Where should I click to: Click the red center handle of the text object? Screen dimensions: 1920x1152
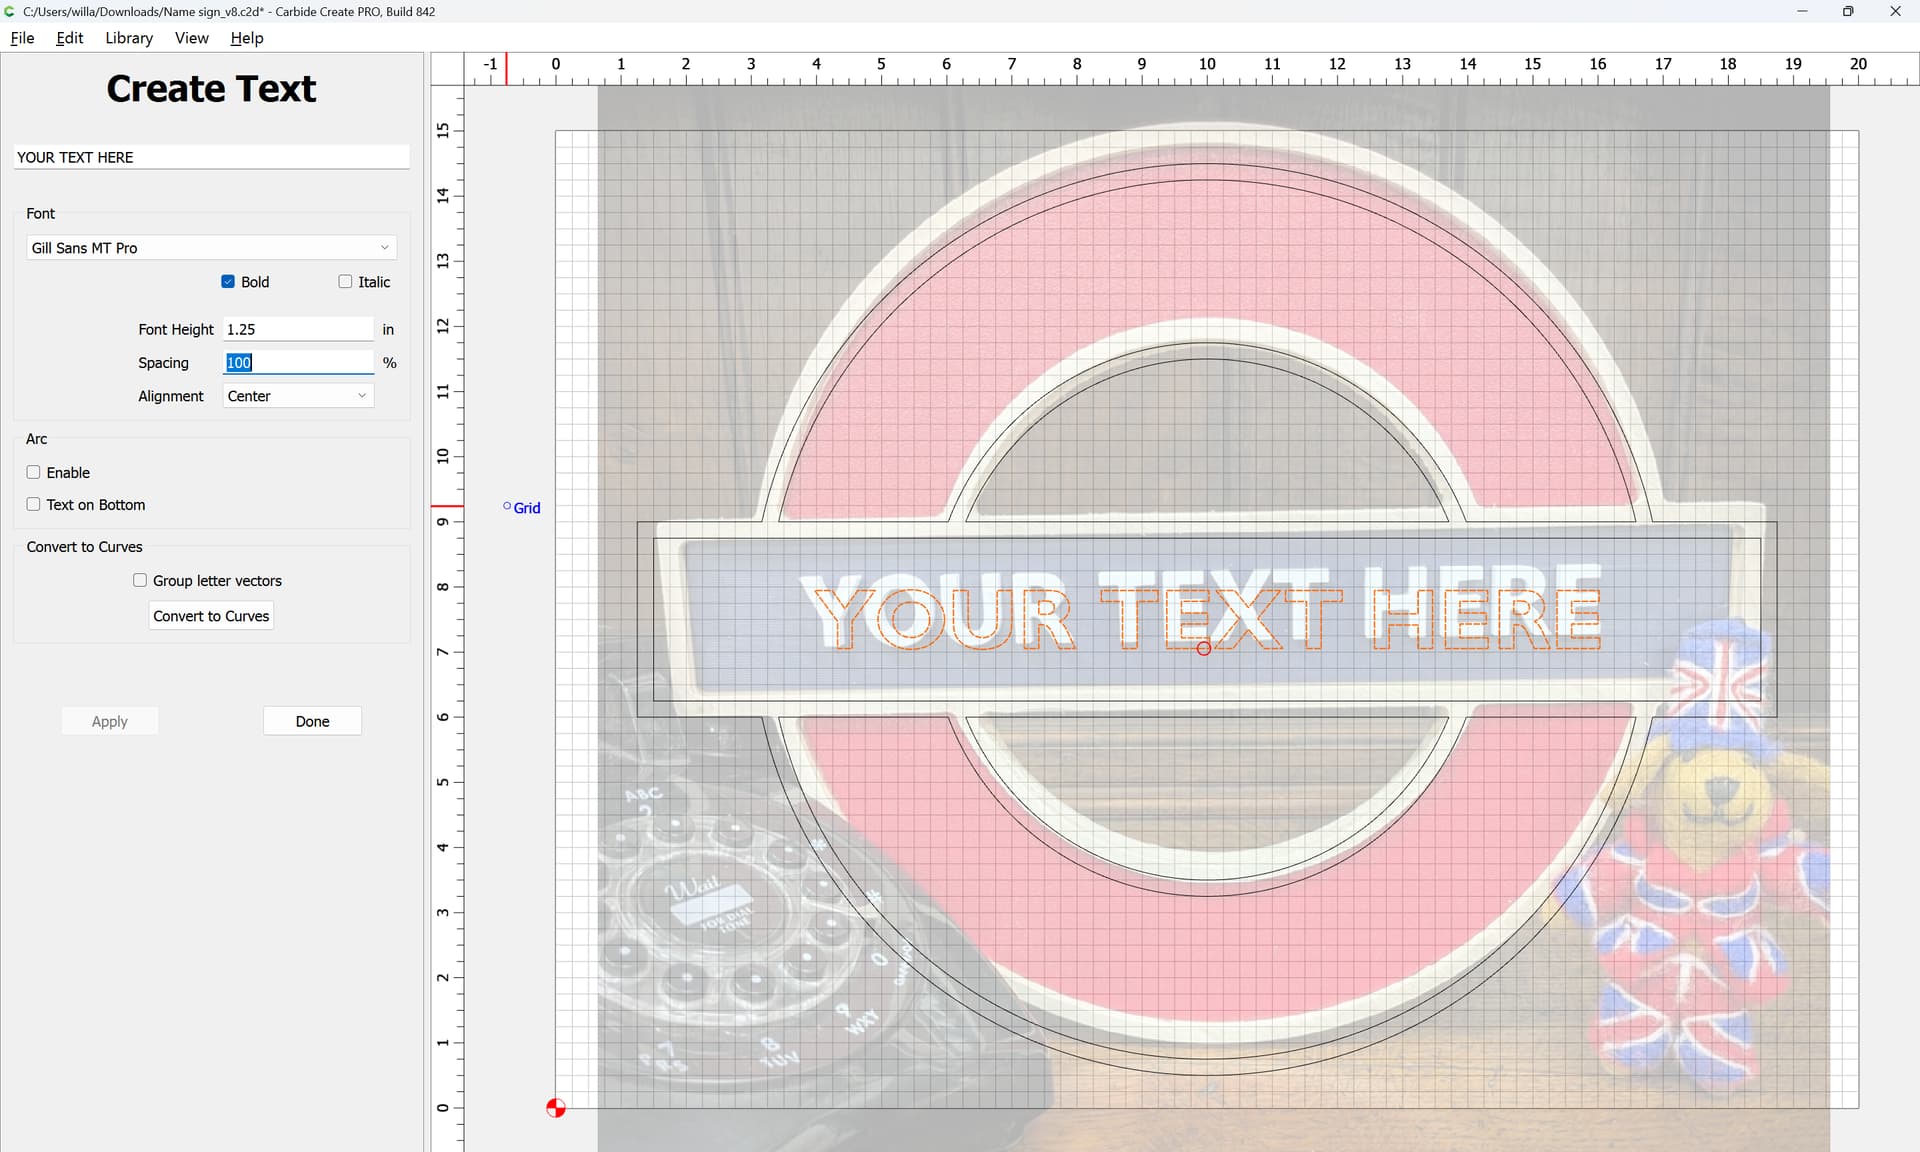pos(1204,649)
